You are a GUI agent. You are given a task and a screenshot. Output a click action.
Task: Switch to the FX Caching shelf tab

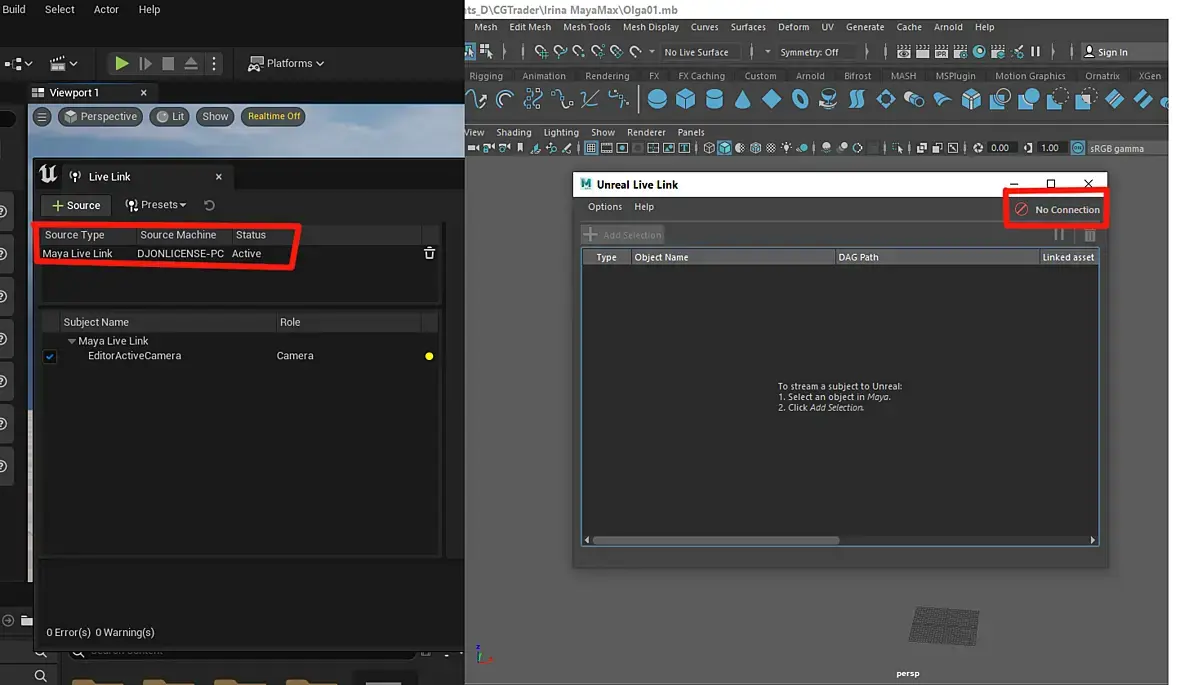click(701, 76)
